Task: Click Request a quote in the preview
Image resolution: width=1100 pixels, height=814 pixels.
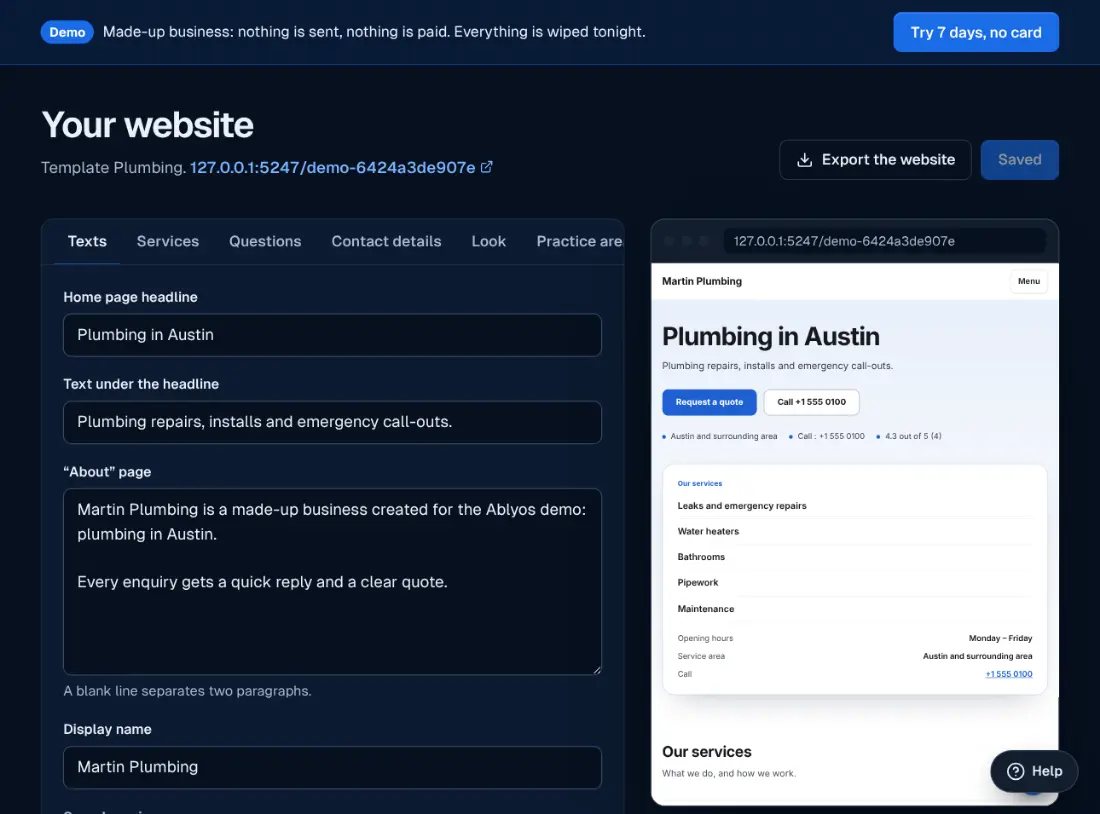Action: (709, 402)
